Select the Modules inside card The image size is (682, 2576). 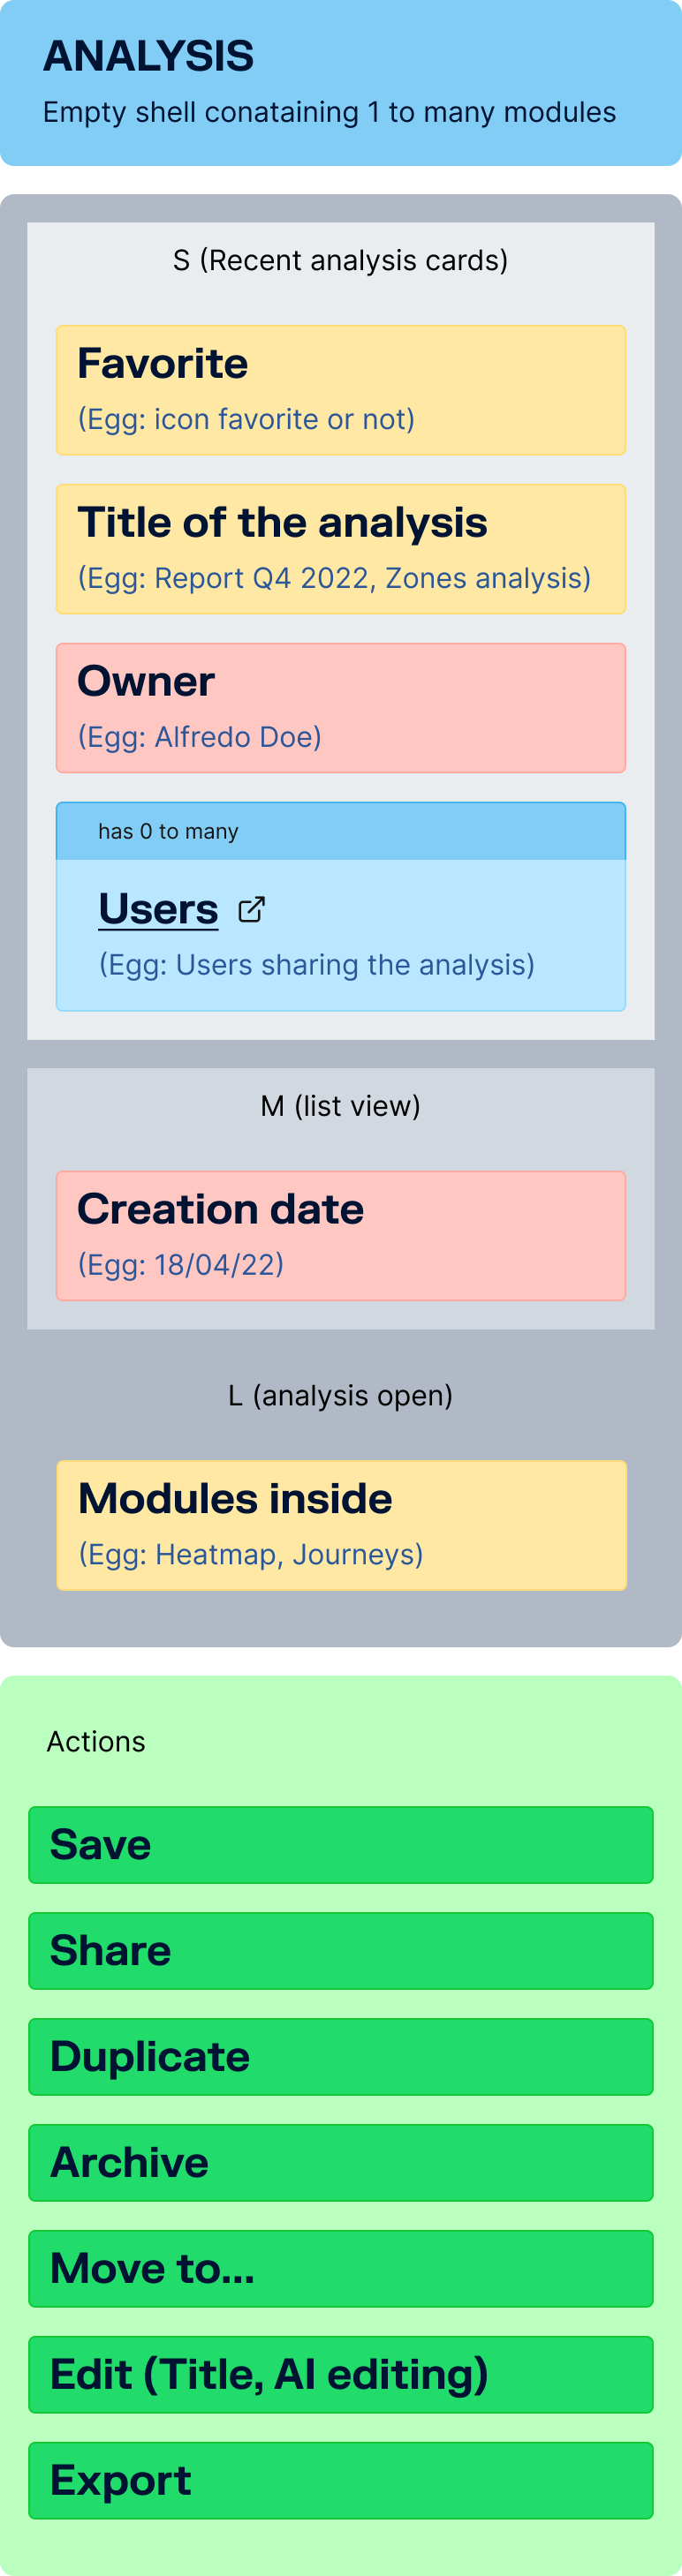click(x=340, y=1525)
